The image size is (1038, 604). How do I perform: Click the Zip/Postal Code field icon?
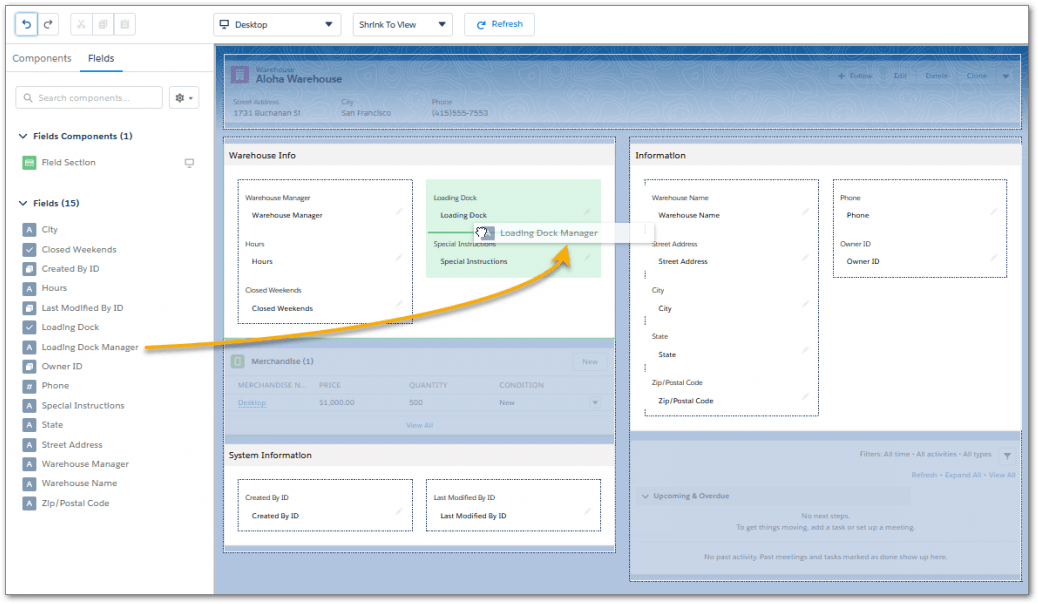point(29,503)
